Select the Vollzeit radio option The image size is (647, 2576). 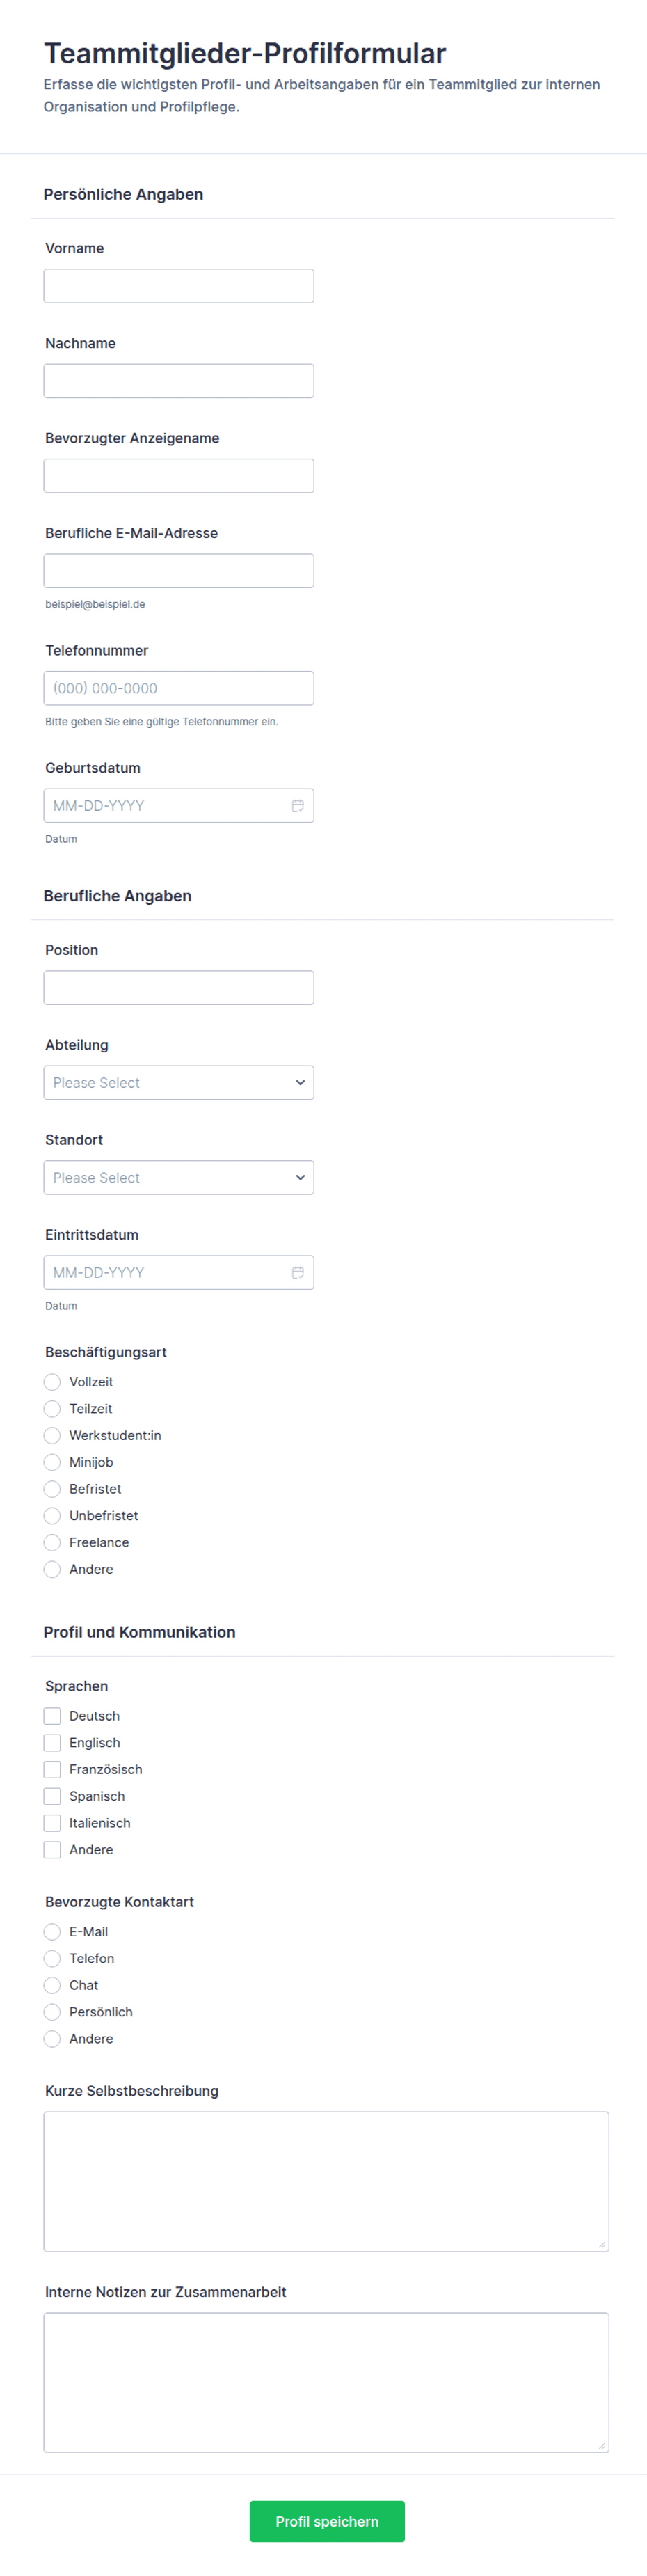[52, 1382]
